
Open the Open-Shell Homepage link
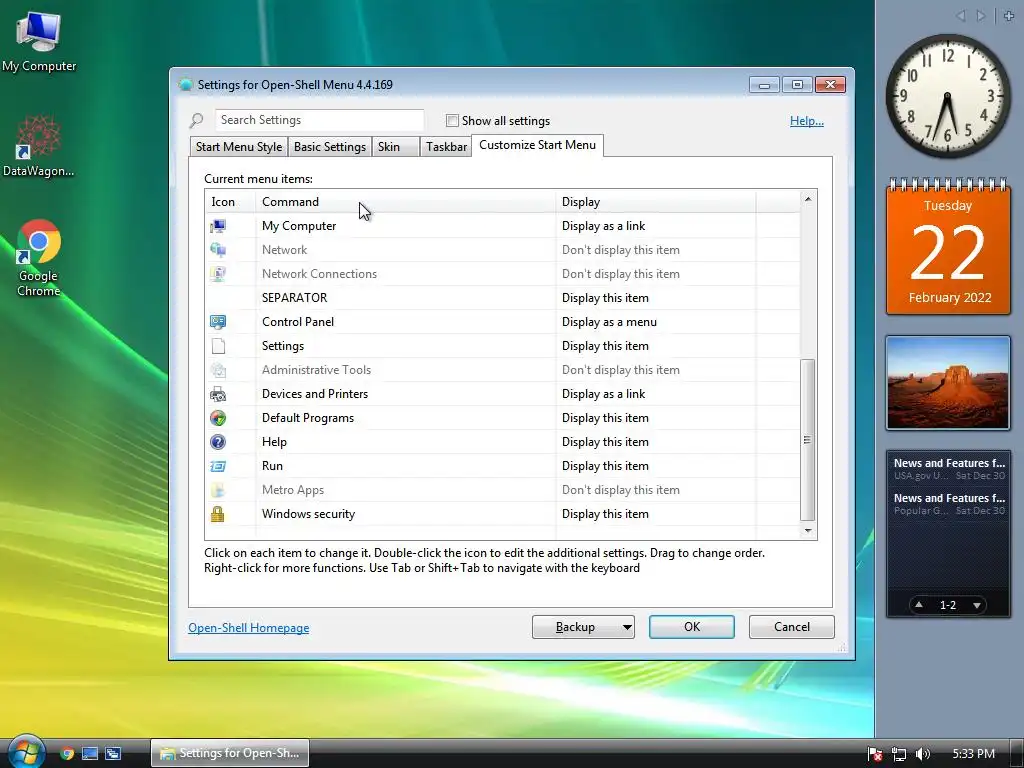point(249,628)
